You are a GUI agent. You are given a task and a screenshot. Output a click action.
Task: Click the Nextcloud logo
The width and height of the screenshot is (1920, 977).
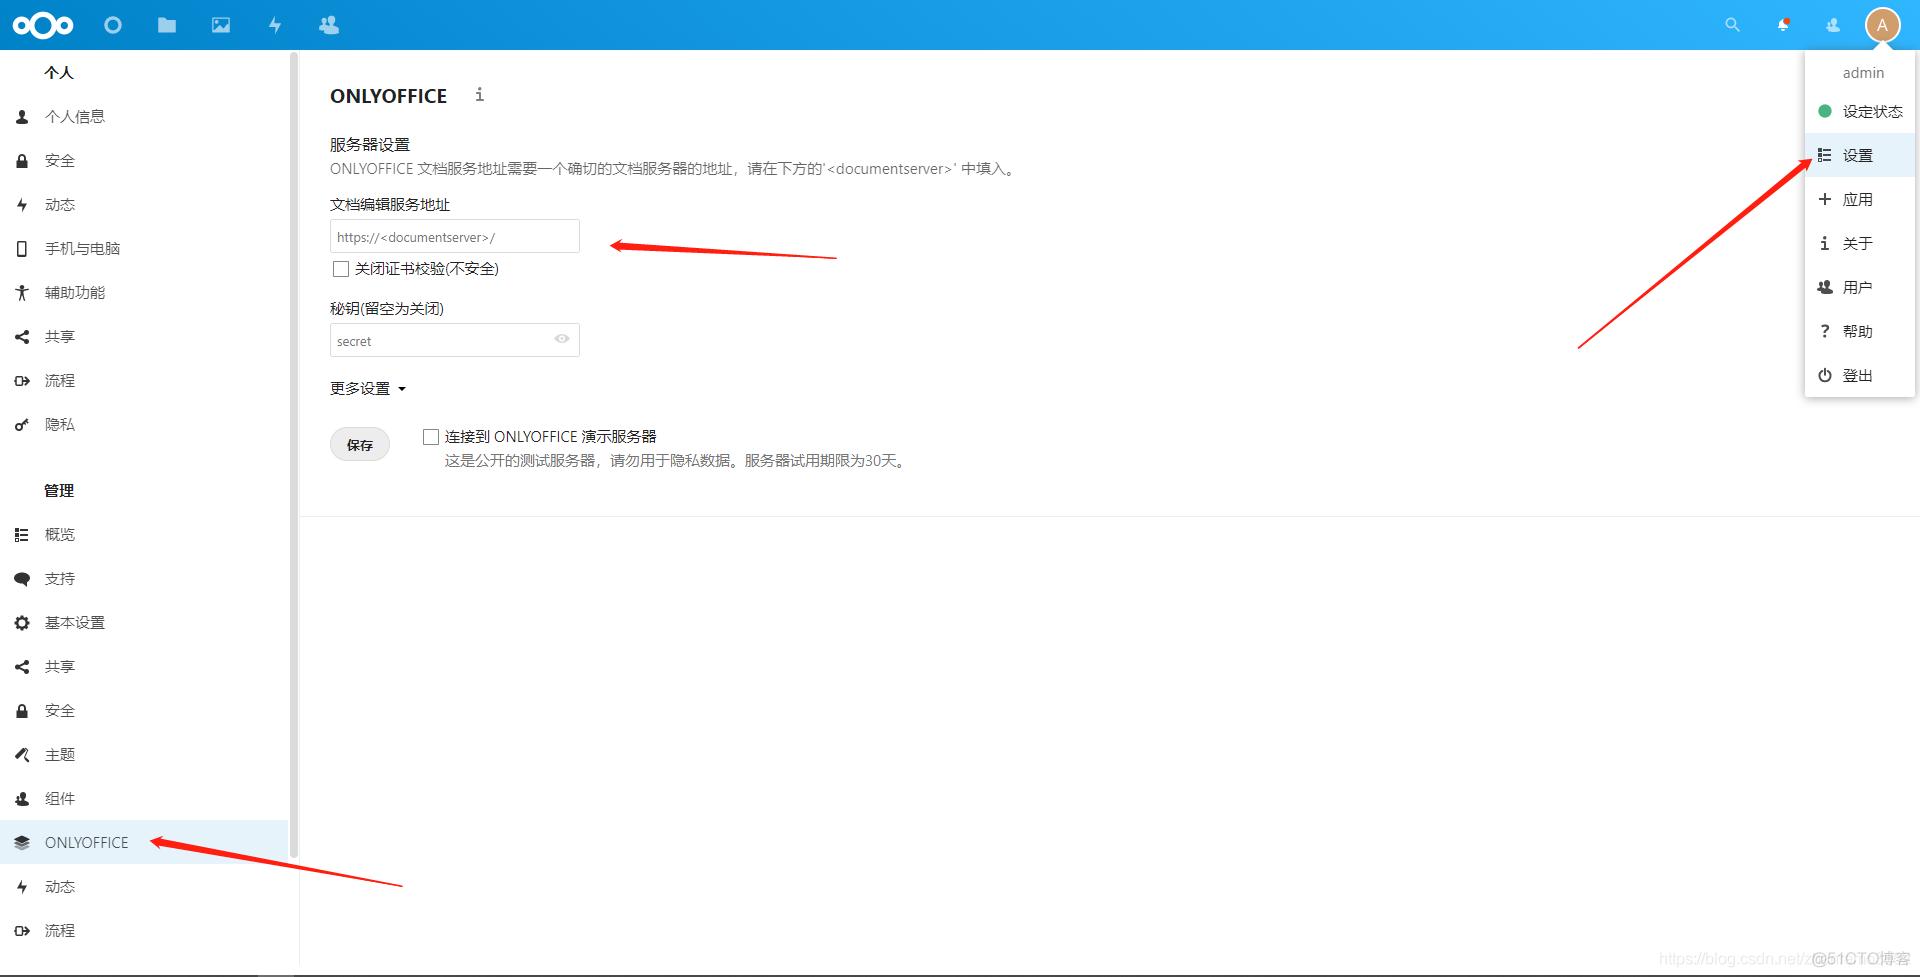click(x=43, y=25)
